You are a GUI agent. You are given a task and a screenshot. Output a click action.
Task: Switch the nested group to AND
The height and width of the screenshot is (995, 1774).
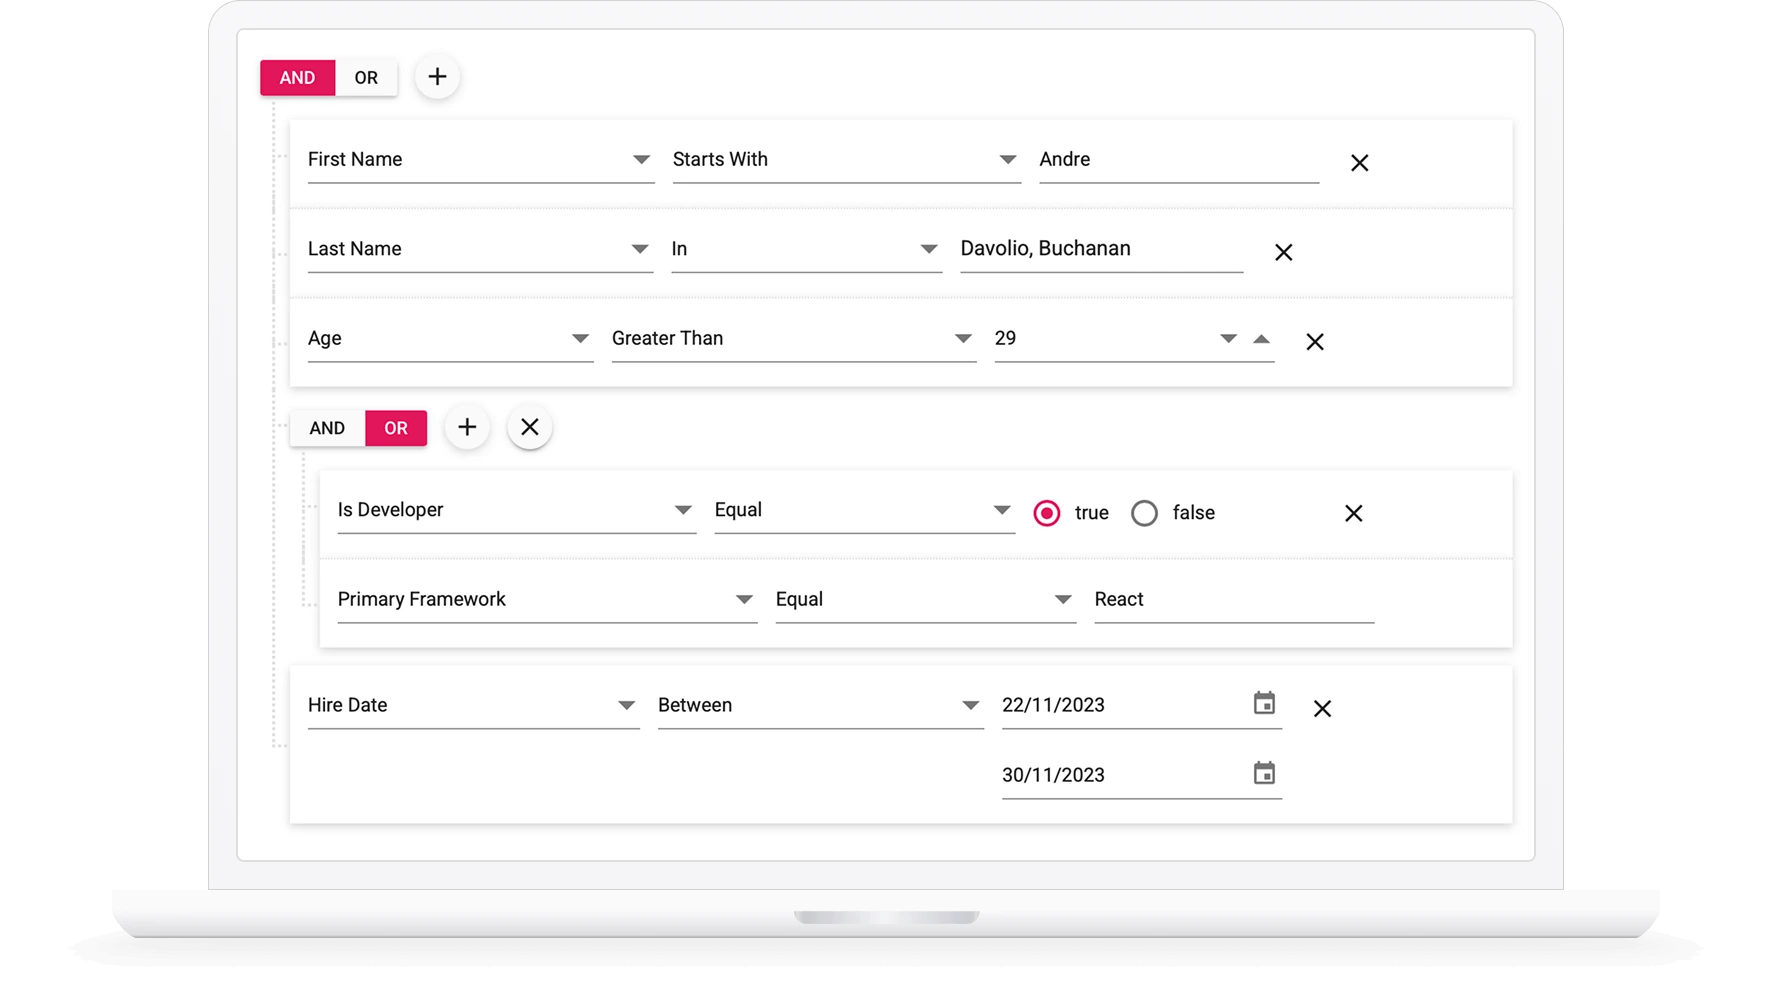pyautogui.click(x=327, y=428)
